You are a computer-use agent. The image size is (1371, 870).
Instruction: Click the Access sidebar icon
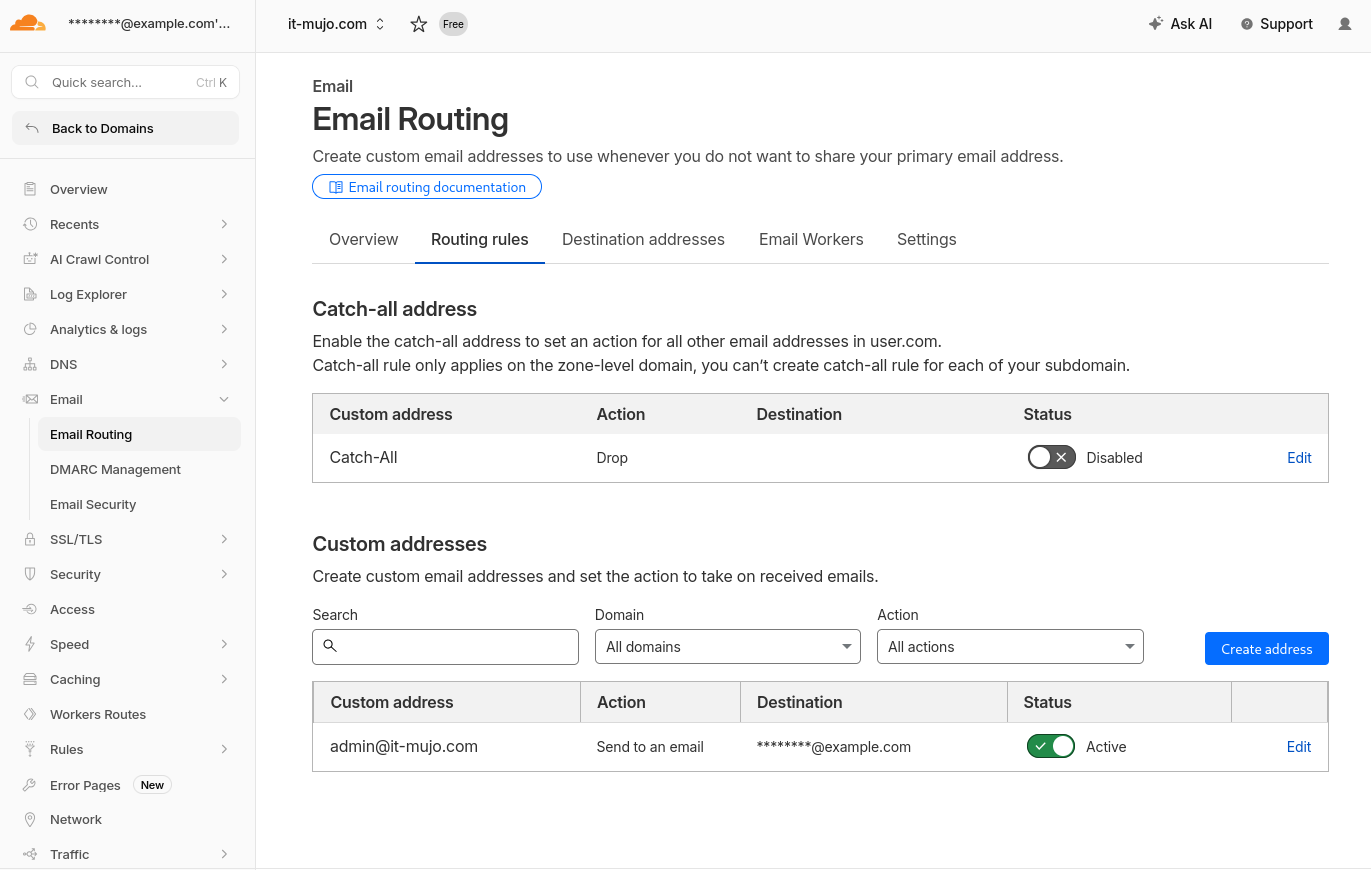pos(30,609)
